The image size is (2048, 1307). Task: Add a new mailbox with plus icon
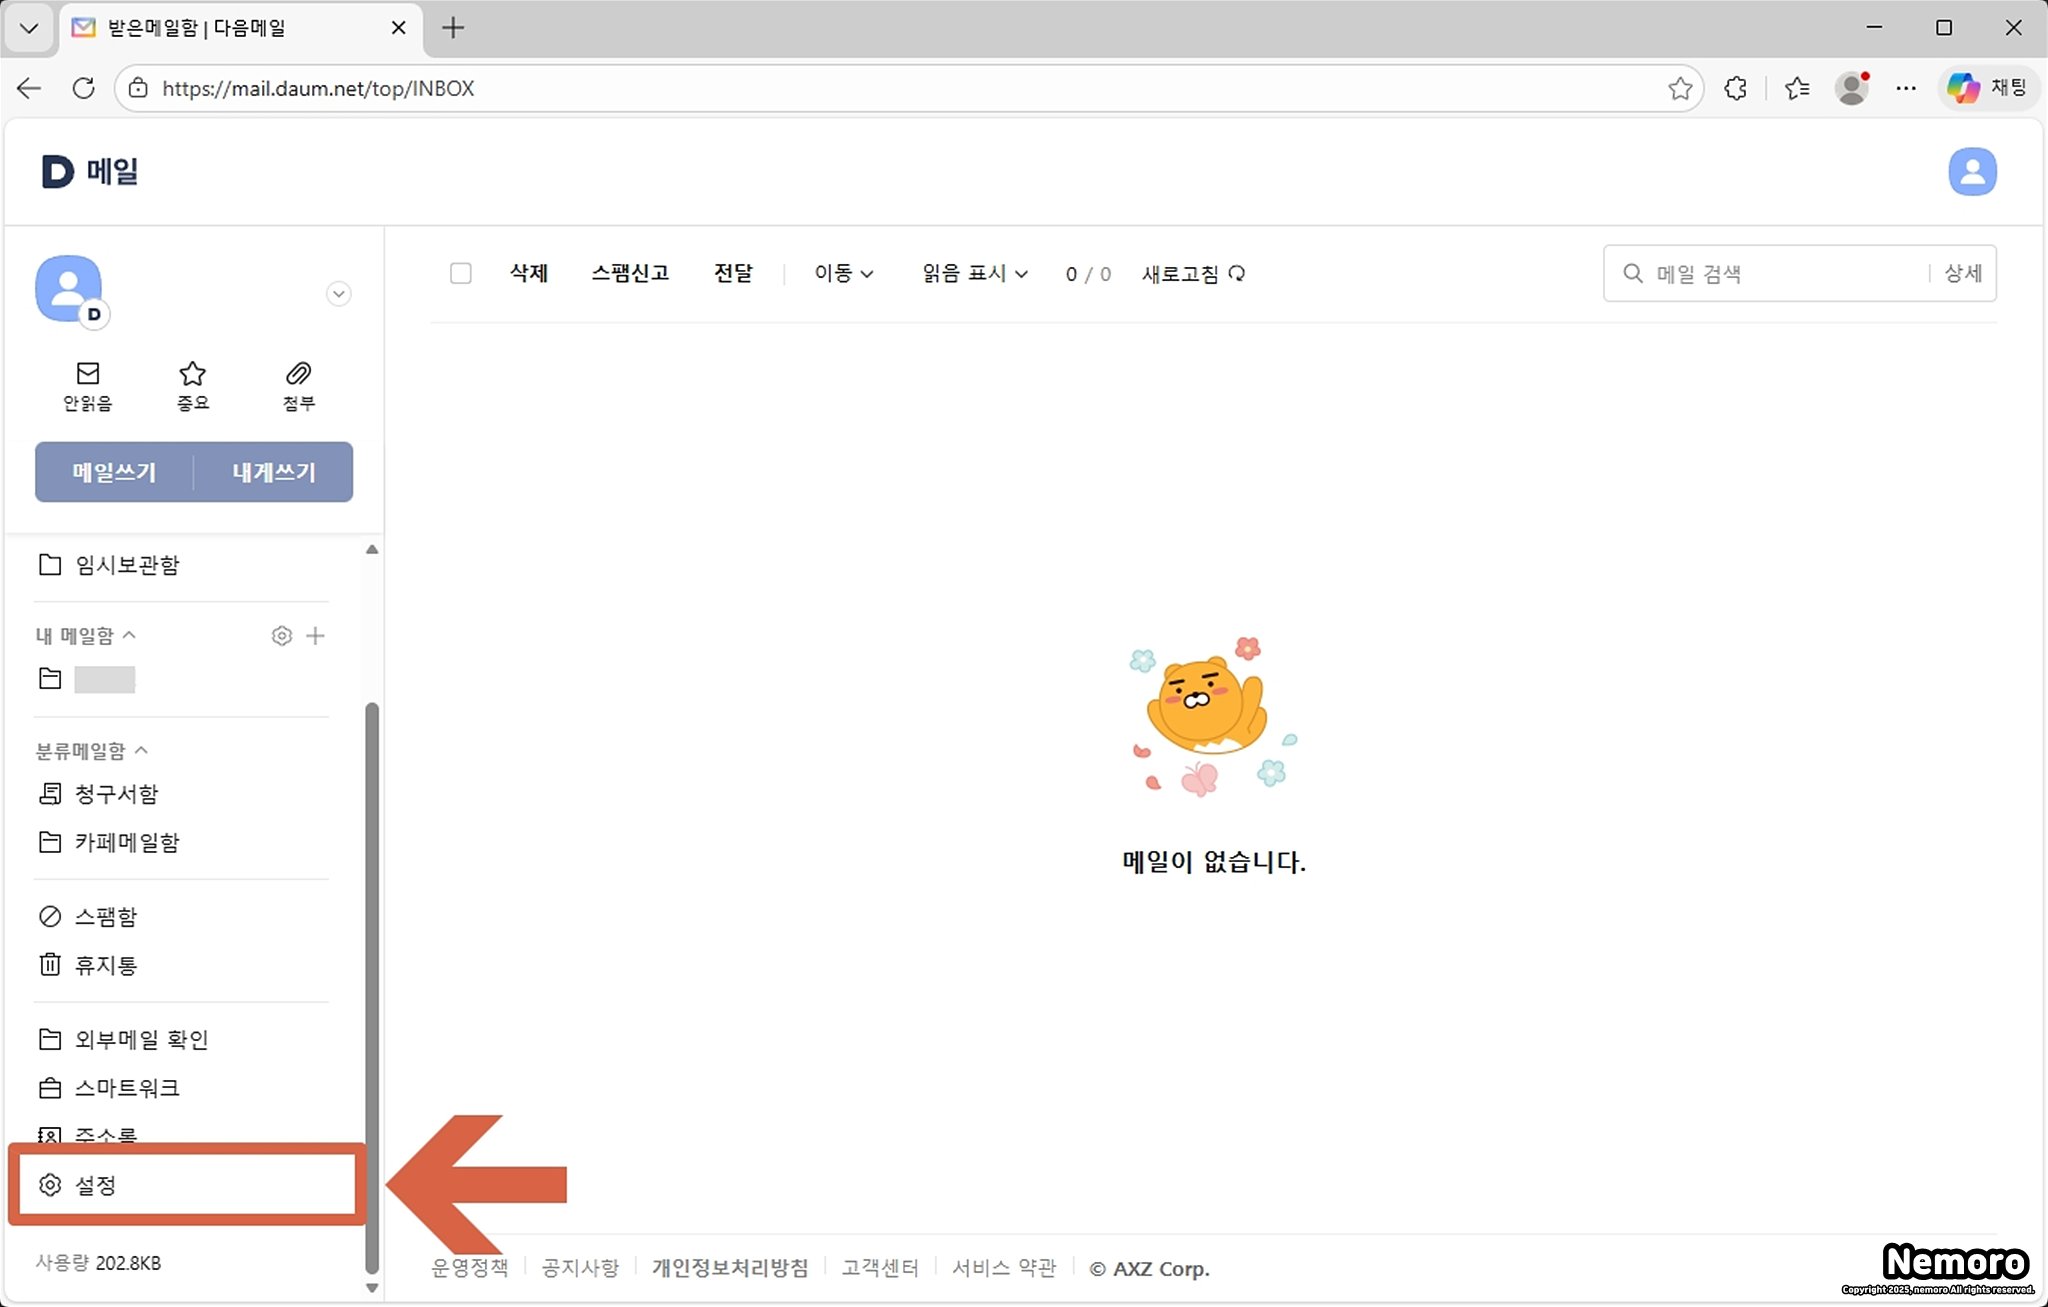click(x=315, y=636)
